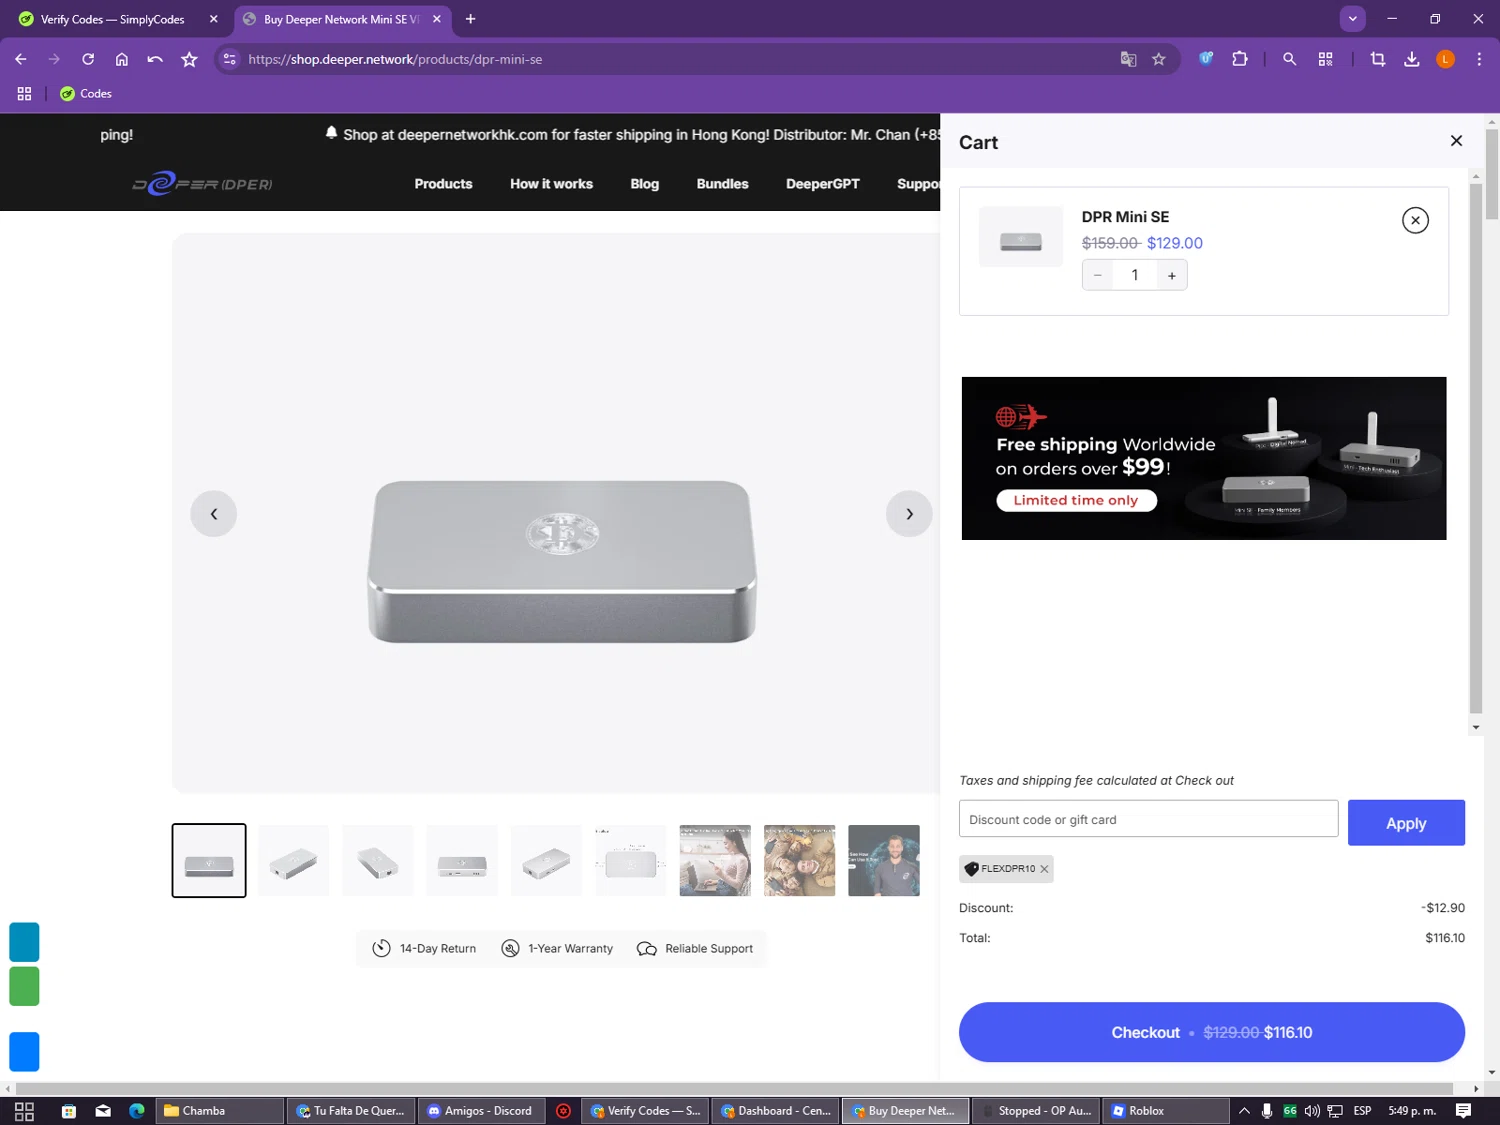The width and height of the screenshot is (1500, 1125).
Task: Show previous product image
Action: (x=213, y=514)
